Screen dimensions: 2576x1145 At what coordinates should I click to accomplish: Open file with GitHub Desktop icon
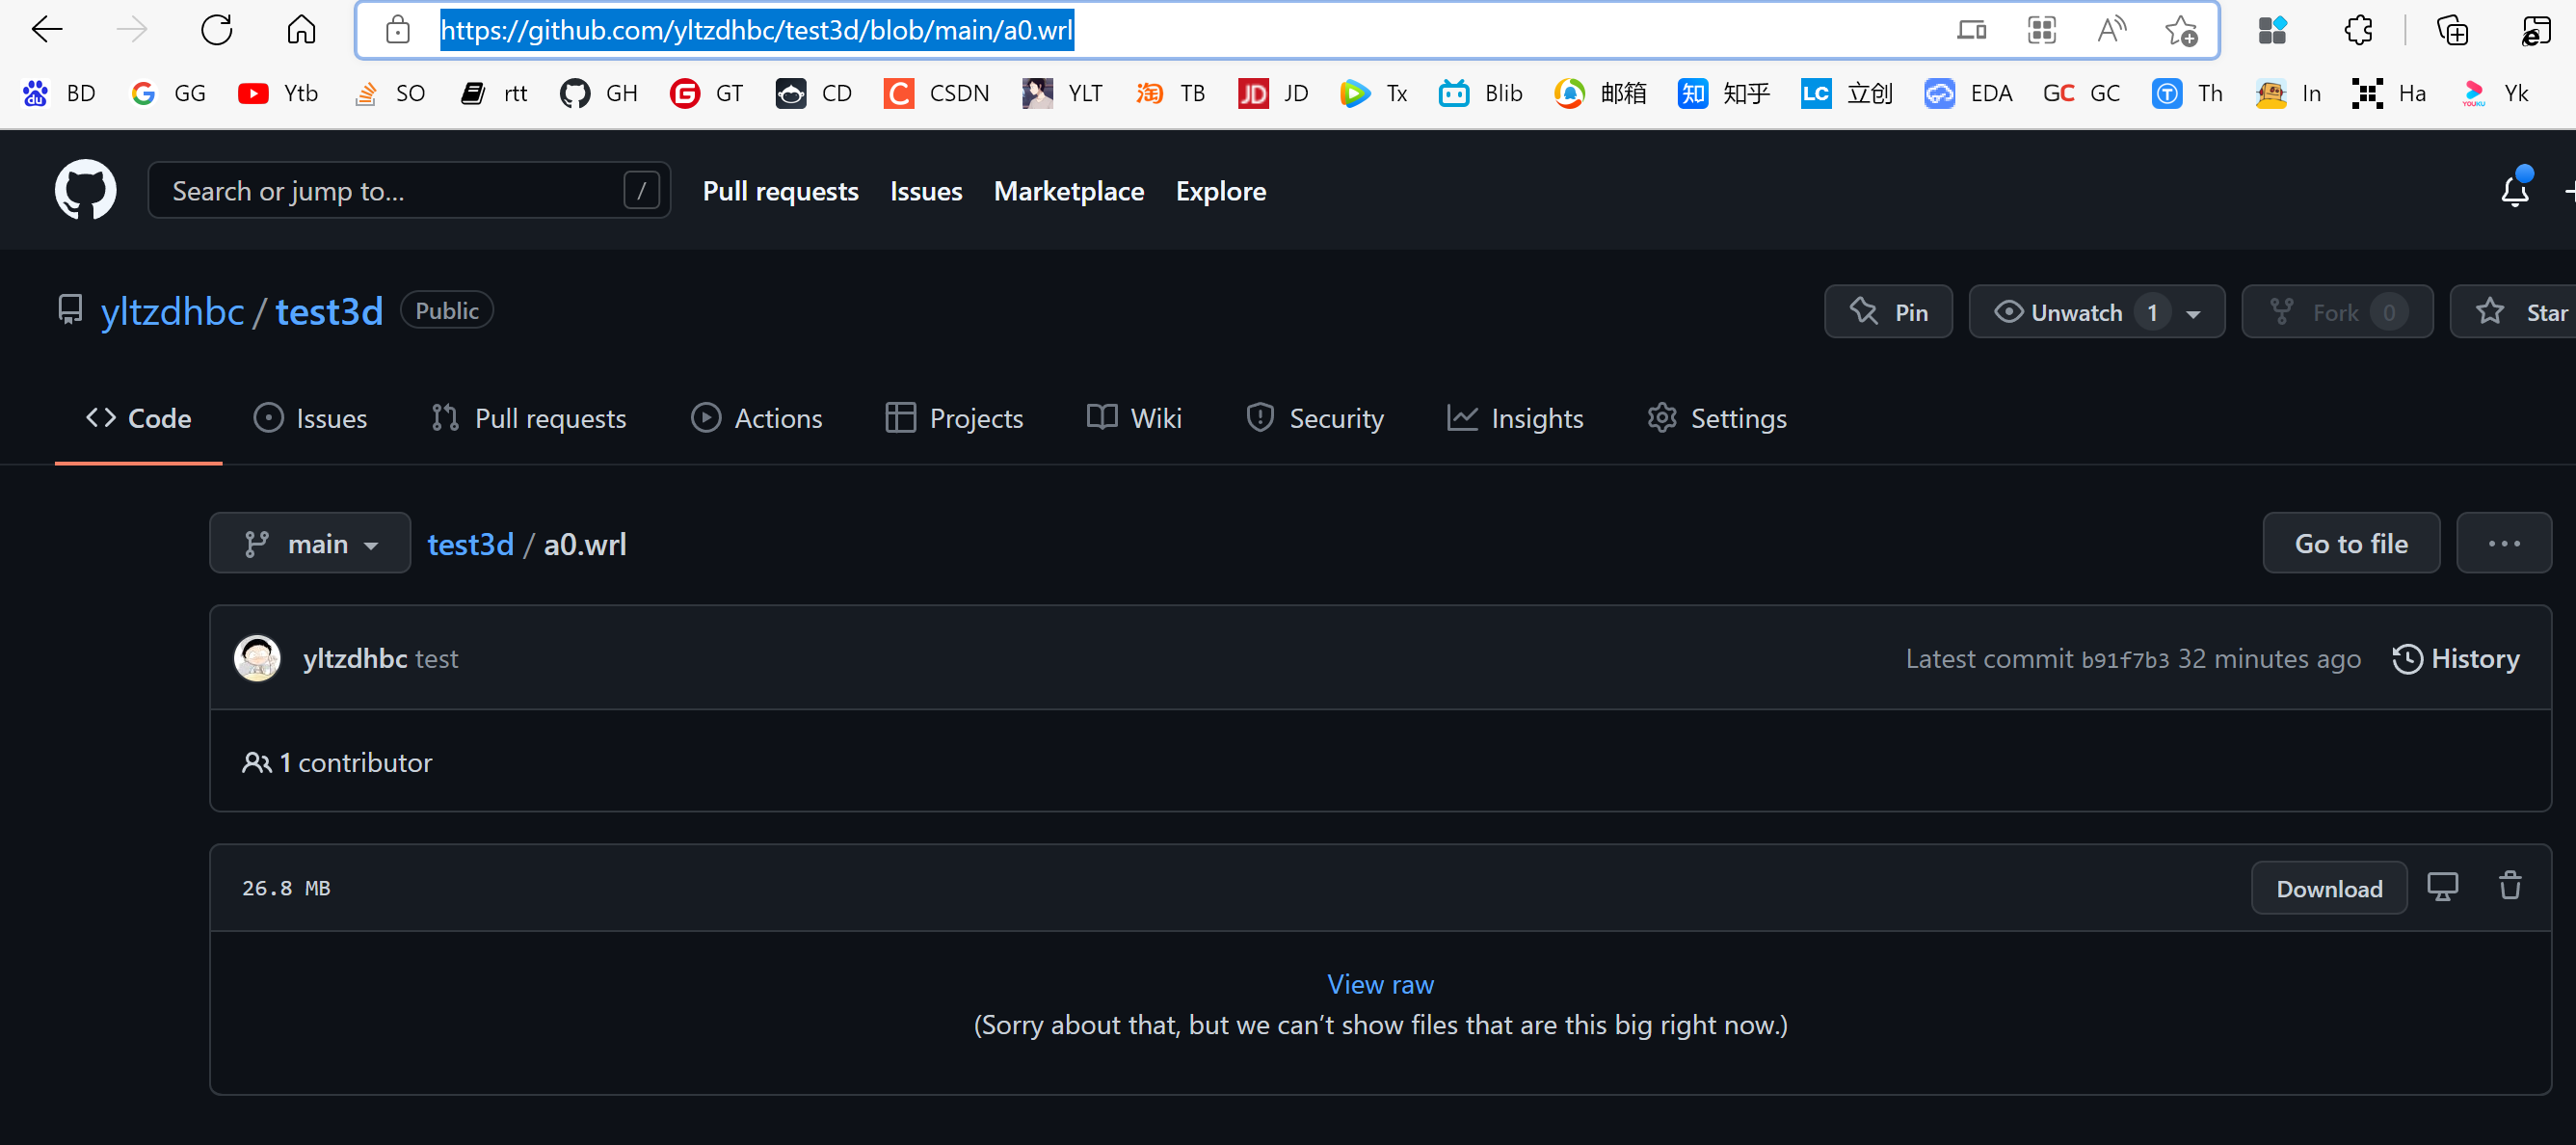click(x=2442, y=886)
